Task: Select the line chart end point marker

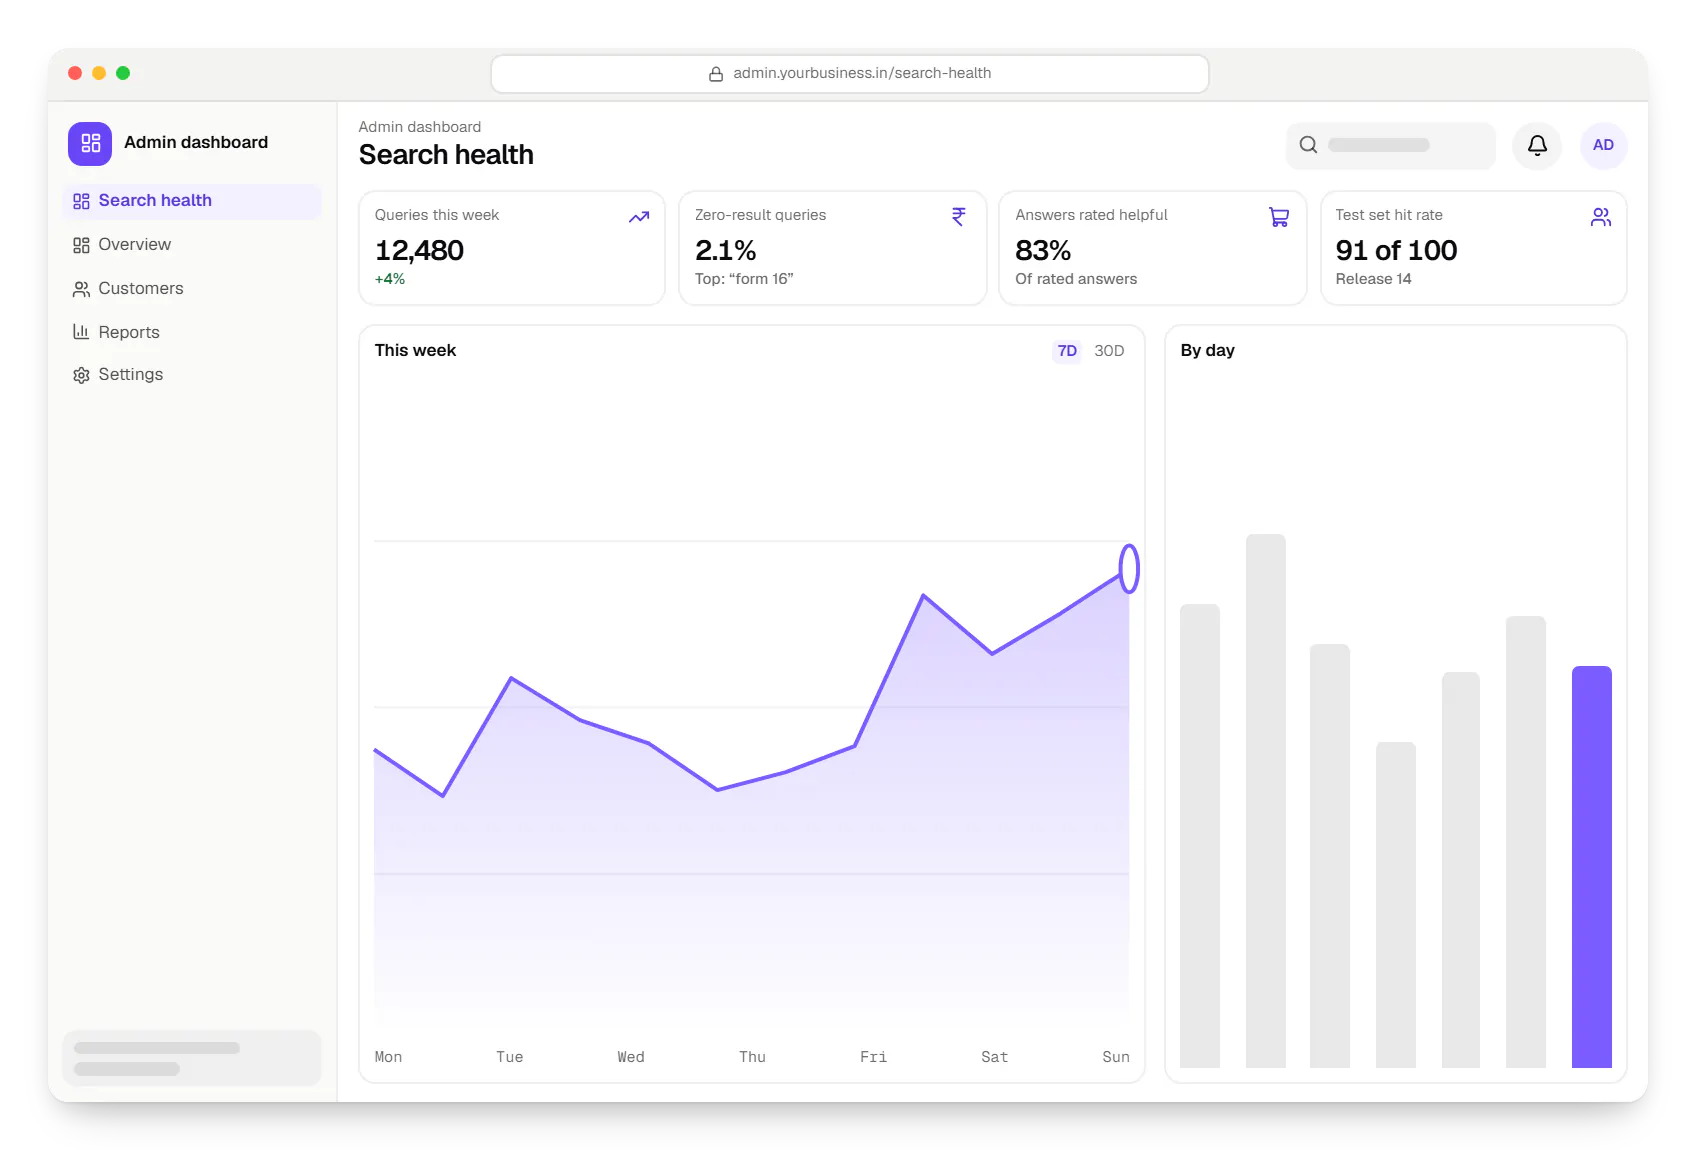Action: pyautogui.click(x=1129, y=569)
